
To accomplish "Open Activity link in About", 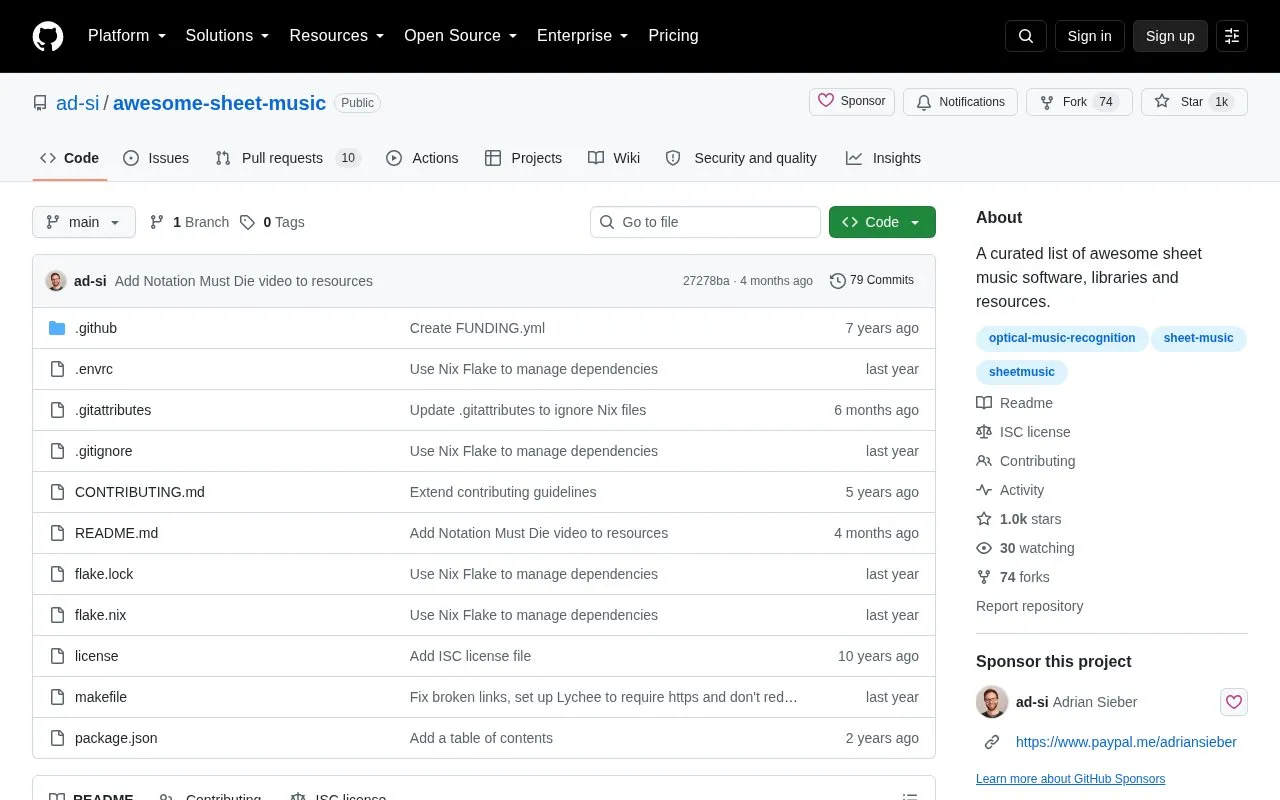I will pyautogui.click(x=1010, y=490).
